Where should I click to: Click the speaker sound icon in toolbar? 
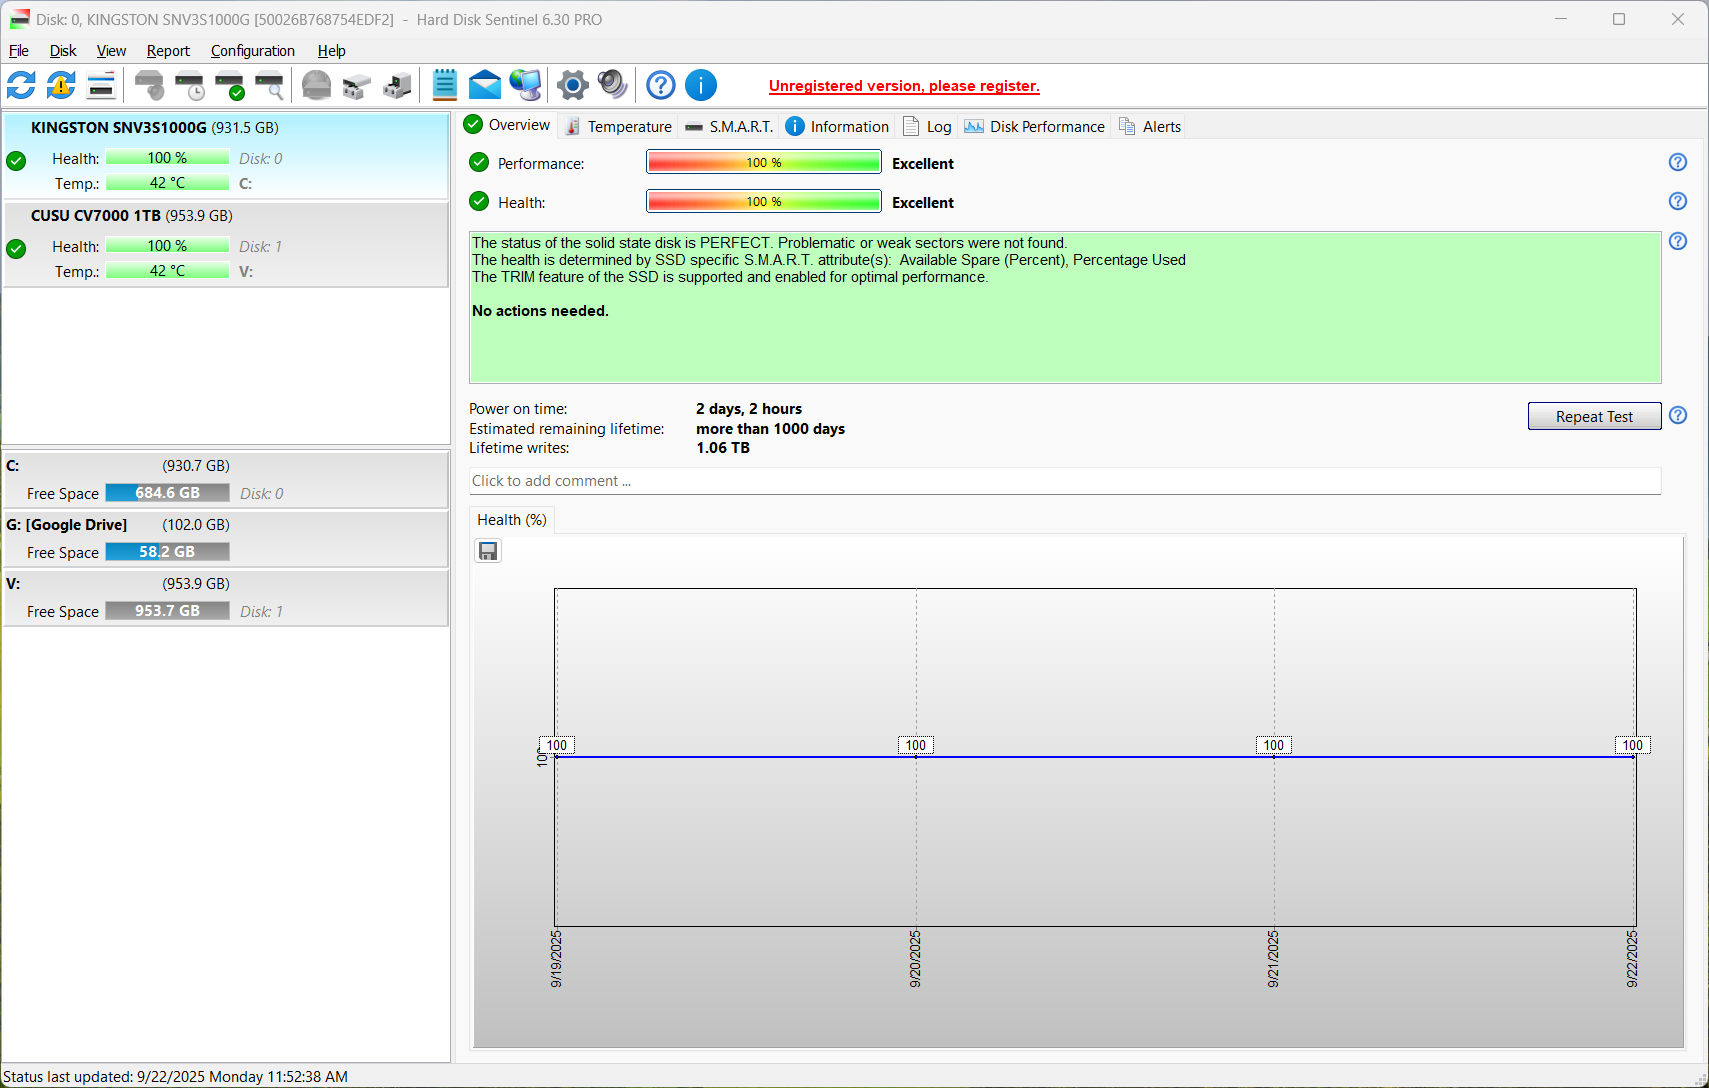coord(612,86)
